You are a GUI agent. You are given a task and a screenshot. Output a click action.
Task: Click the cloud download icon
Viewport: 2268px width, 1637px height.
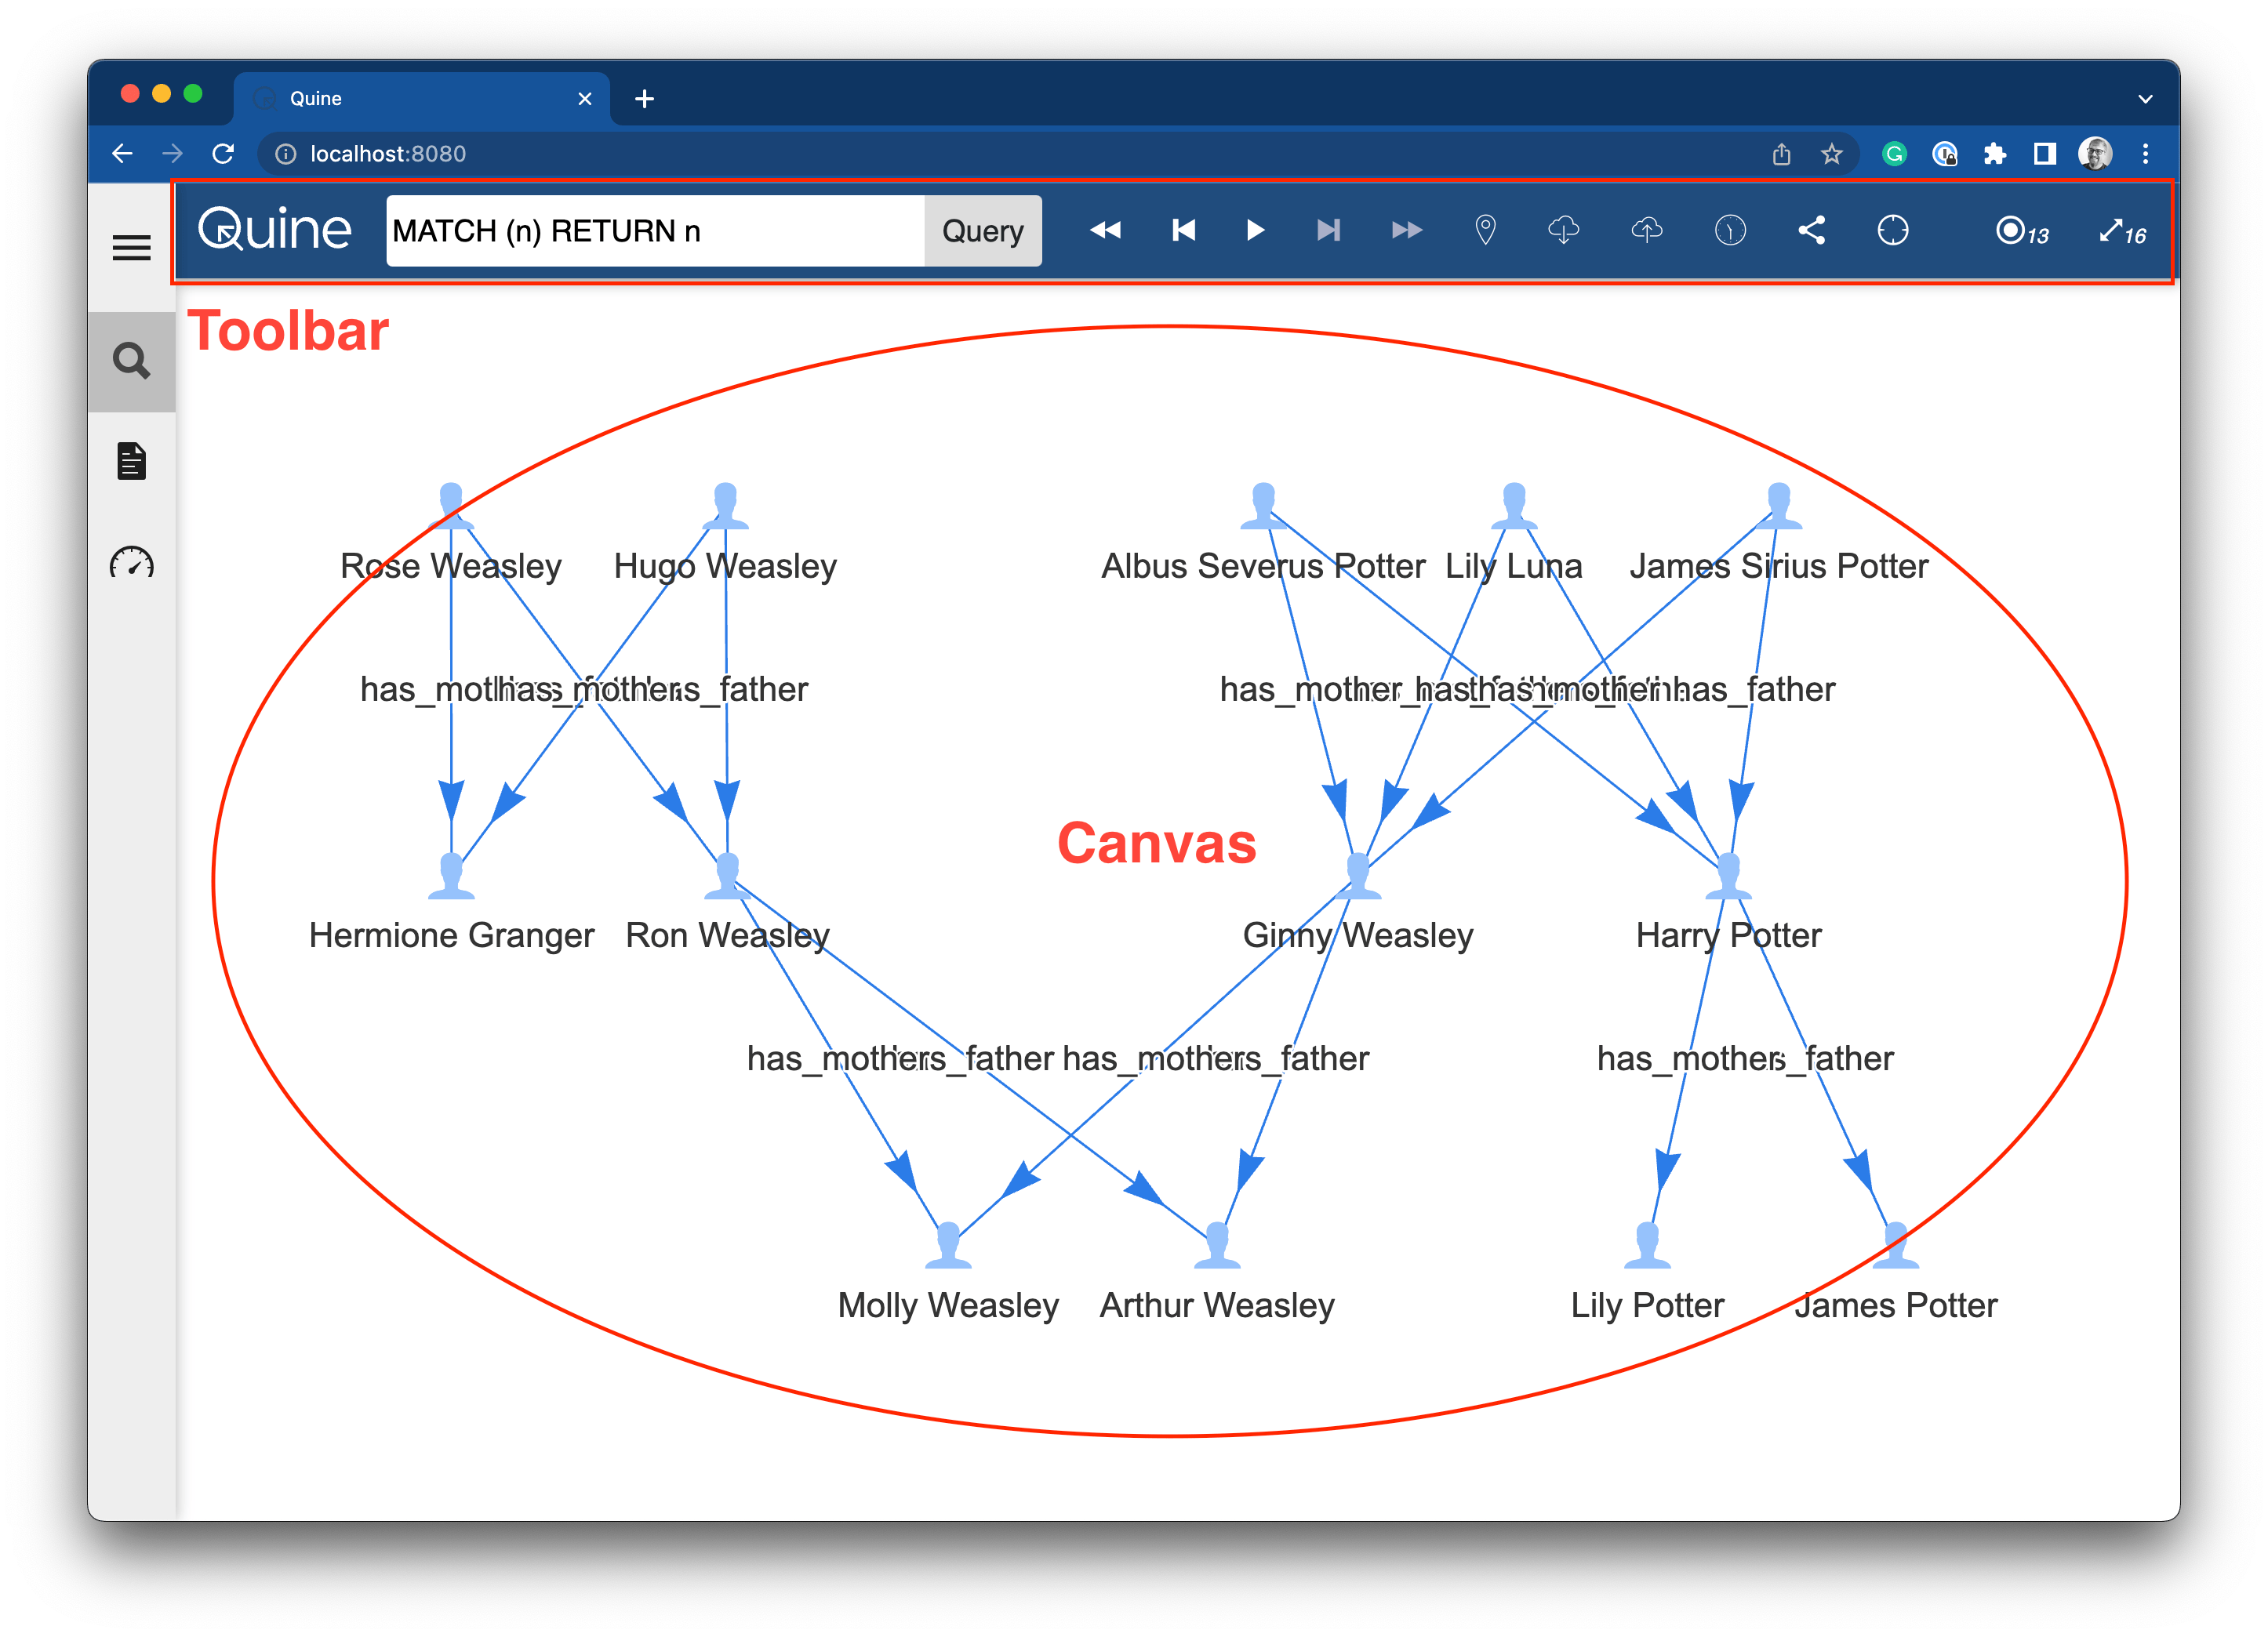pyautogui.click(x=1564, y=231)
